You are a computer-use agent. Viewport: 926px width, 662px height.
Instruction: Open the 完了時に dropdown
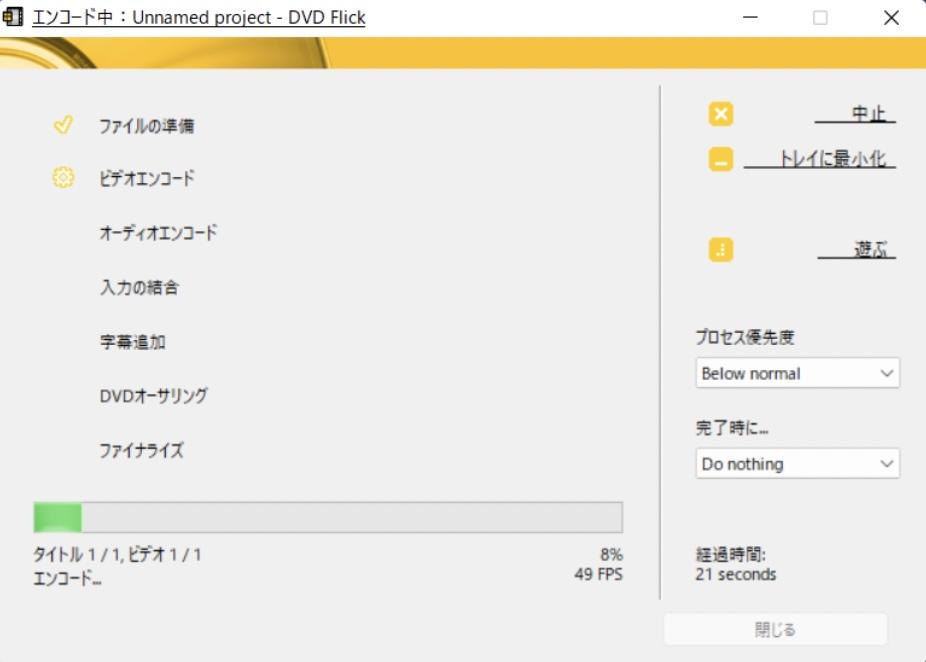coord(797,463)
